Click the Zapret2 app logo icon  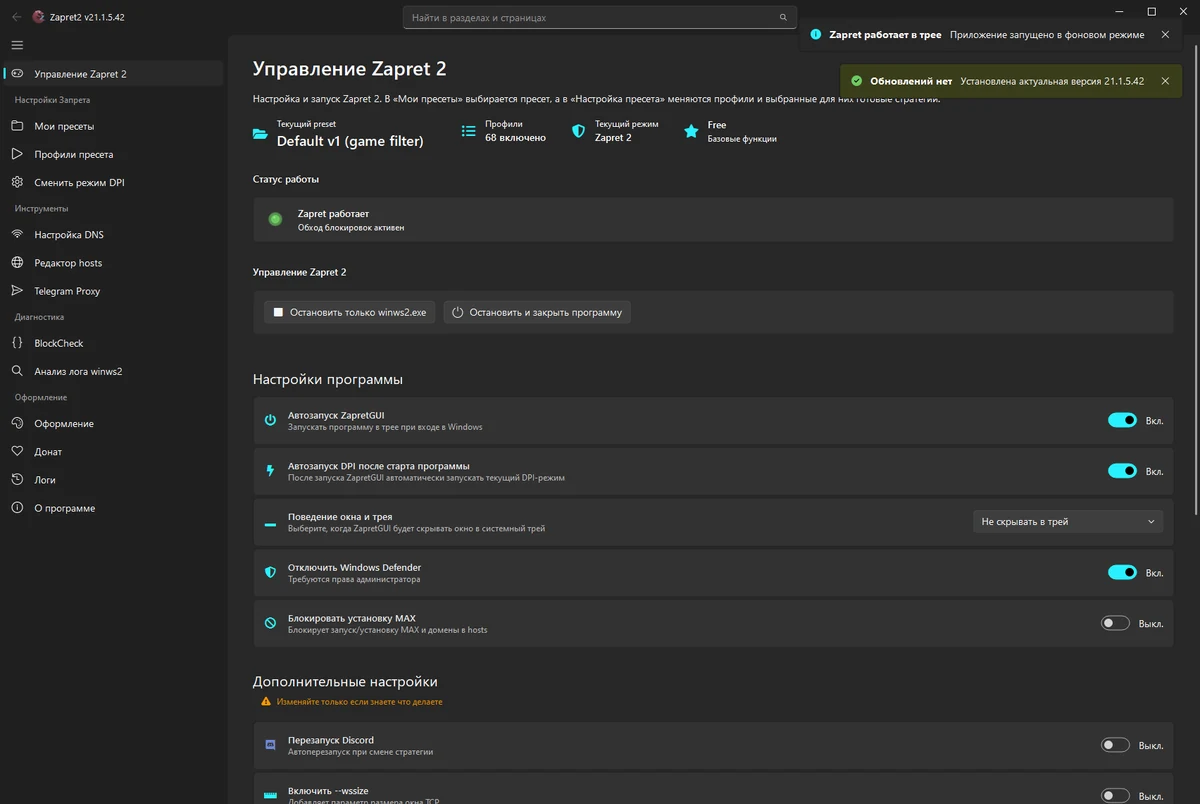click(x=38, y=17)
